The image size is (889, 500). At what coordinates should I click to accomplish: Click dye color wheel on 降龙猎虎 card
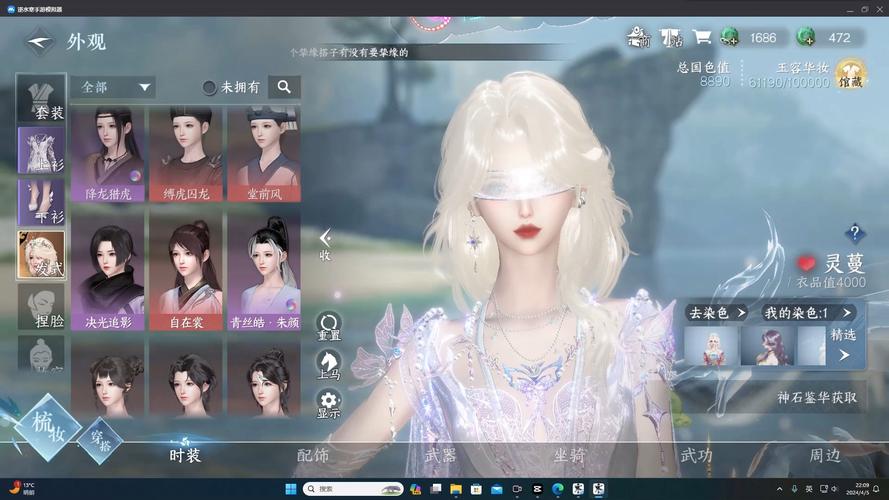point(135,176)
